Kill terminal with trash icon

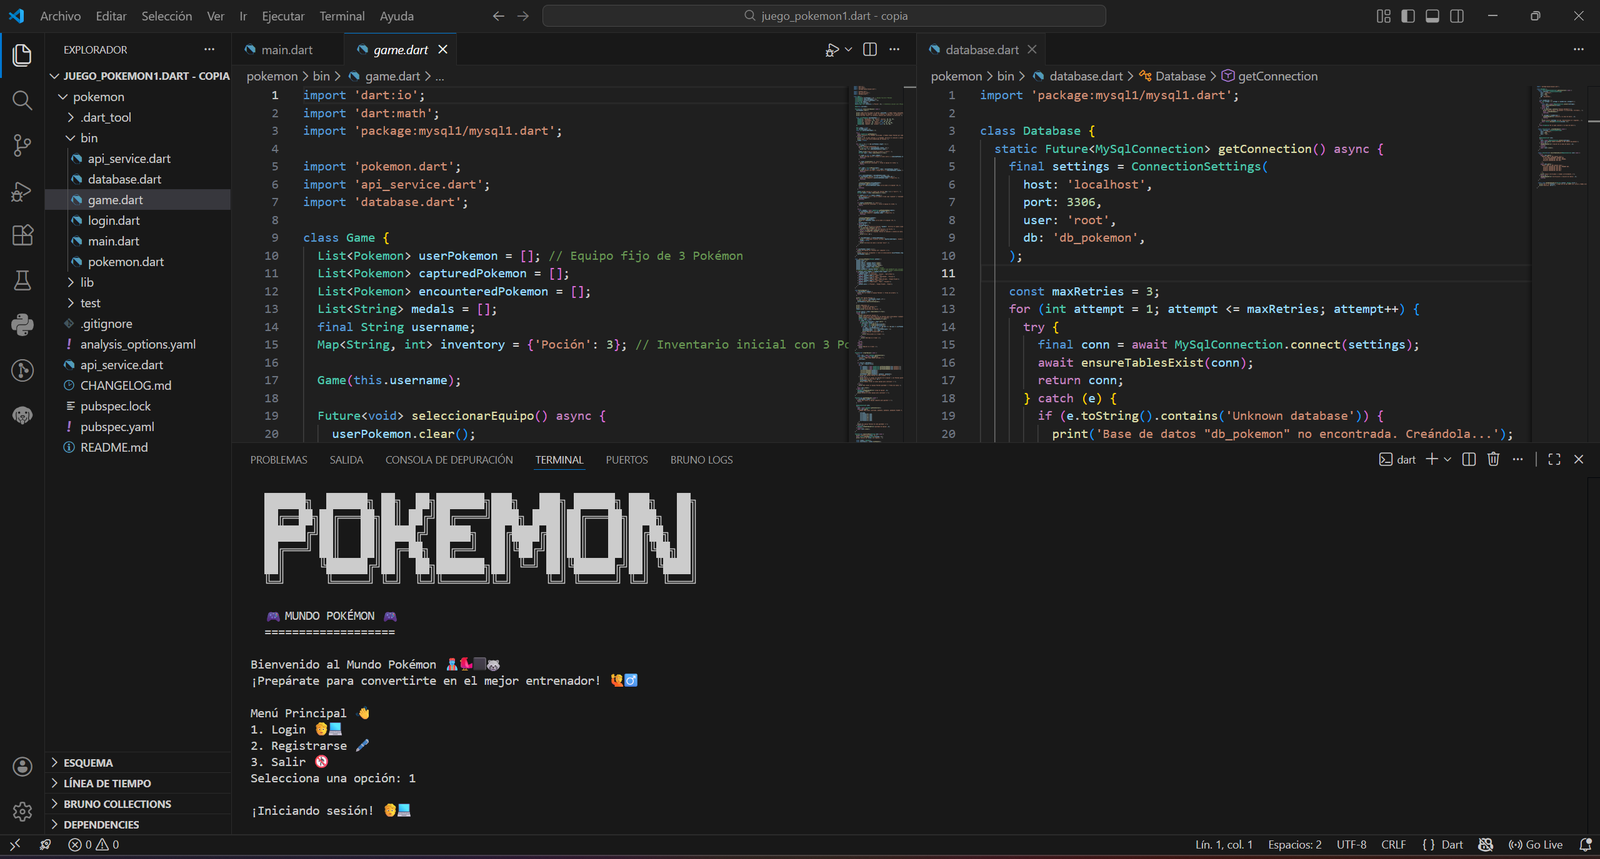(1493, 459)
